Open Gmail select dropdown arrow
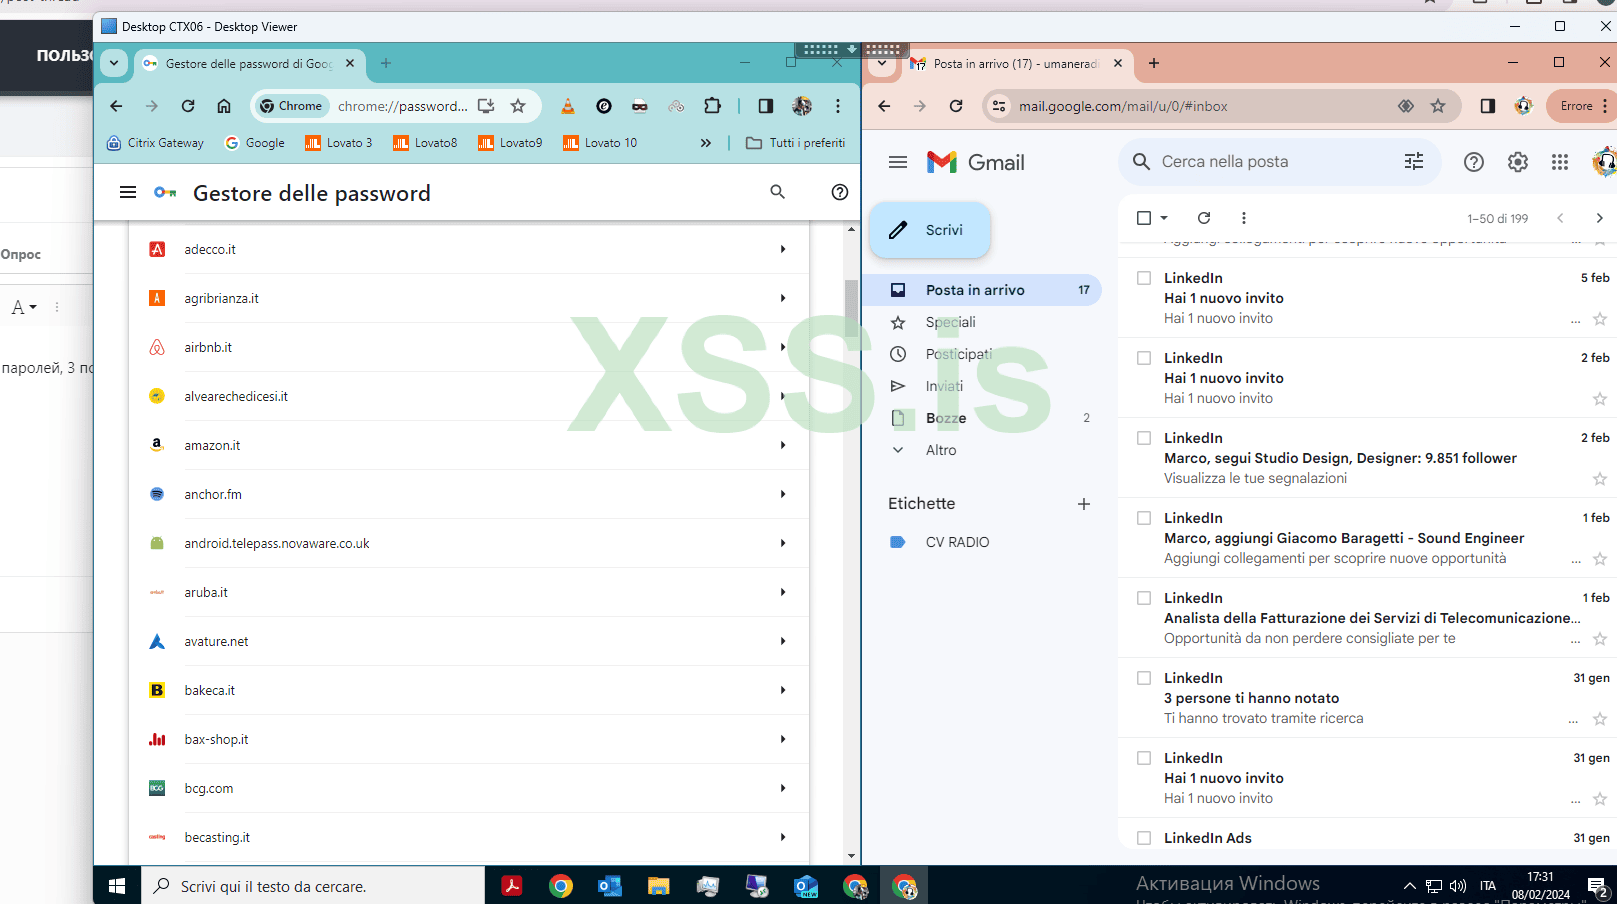 (1164, 218)
